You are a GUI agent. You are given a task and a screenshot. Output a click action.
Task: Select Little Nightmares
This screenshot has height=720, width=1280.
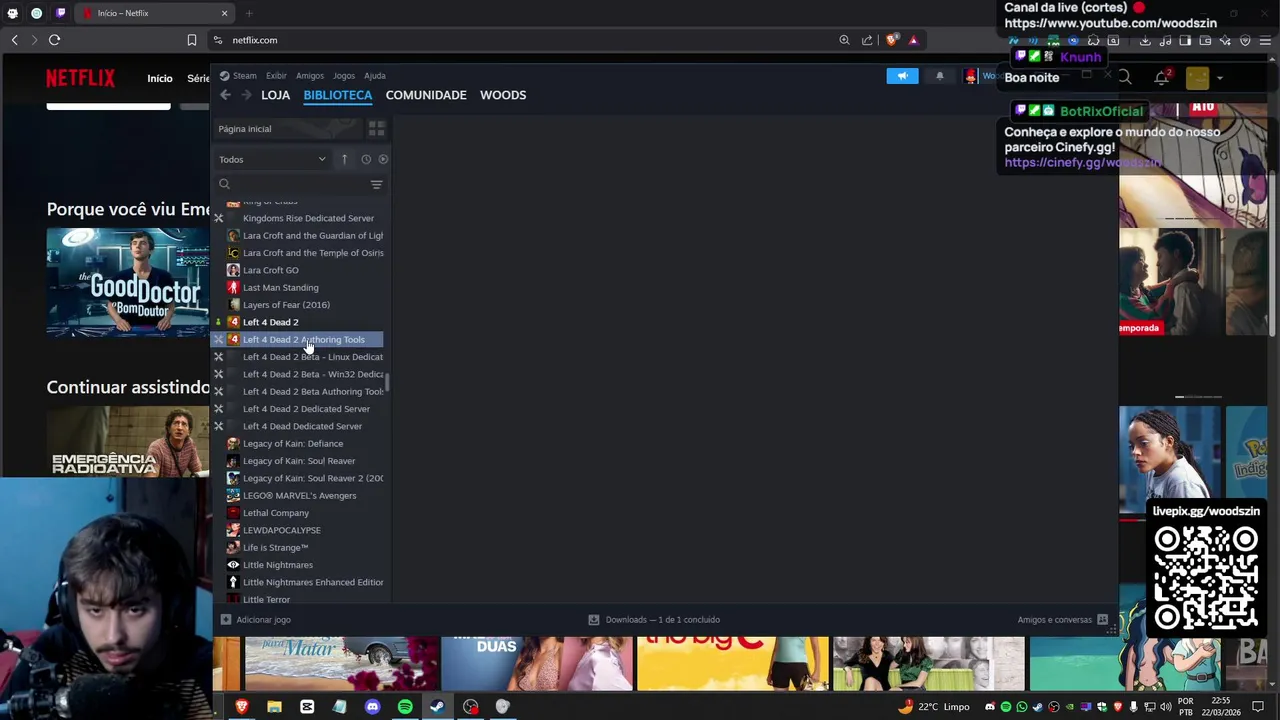click(x=300, y=565)
